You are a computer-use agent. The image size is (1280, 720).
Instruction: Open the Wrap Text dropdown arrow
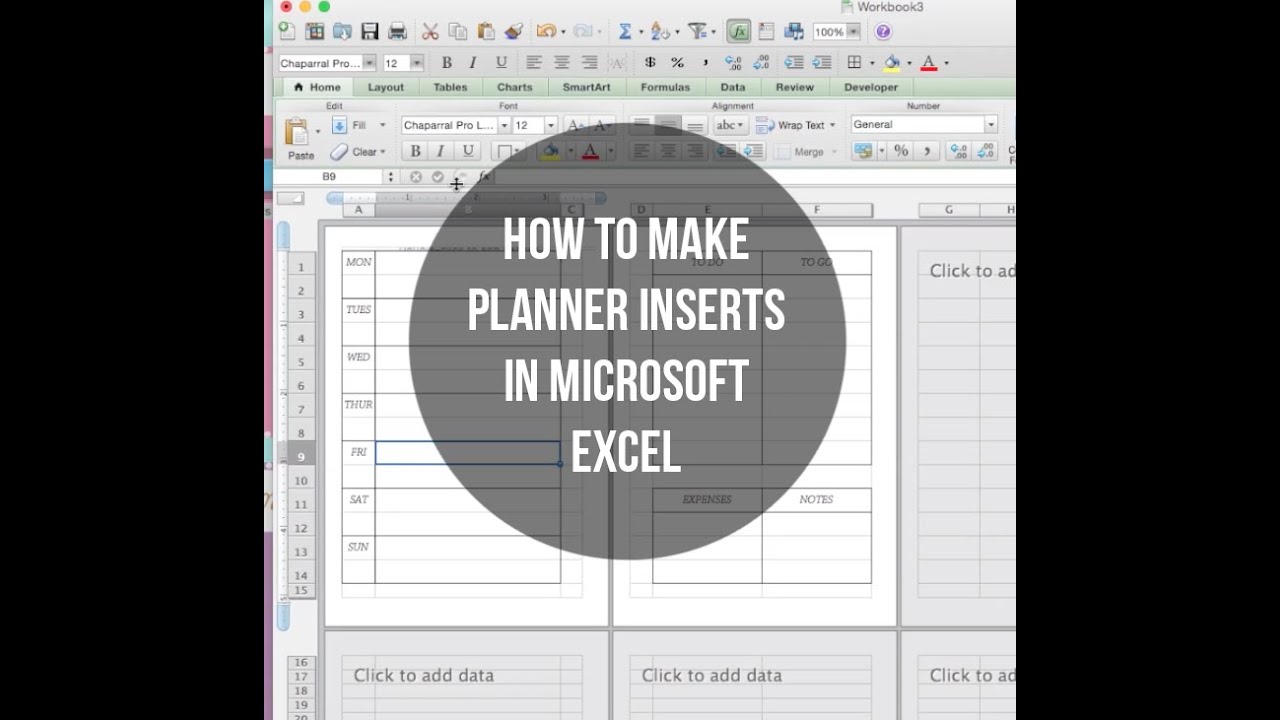[x=832, y=125]
